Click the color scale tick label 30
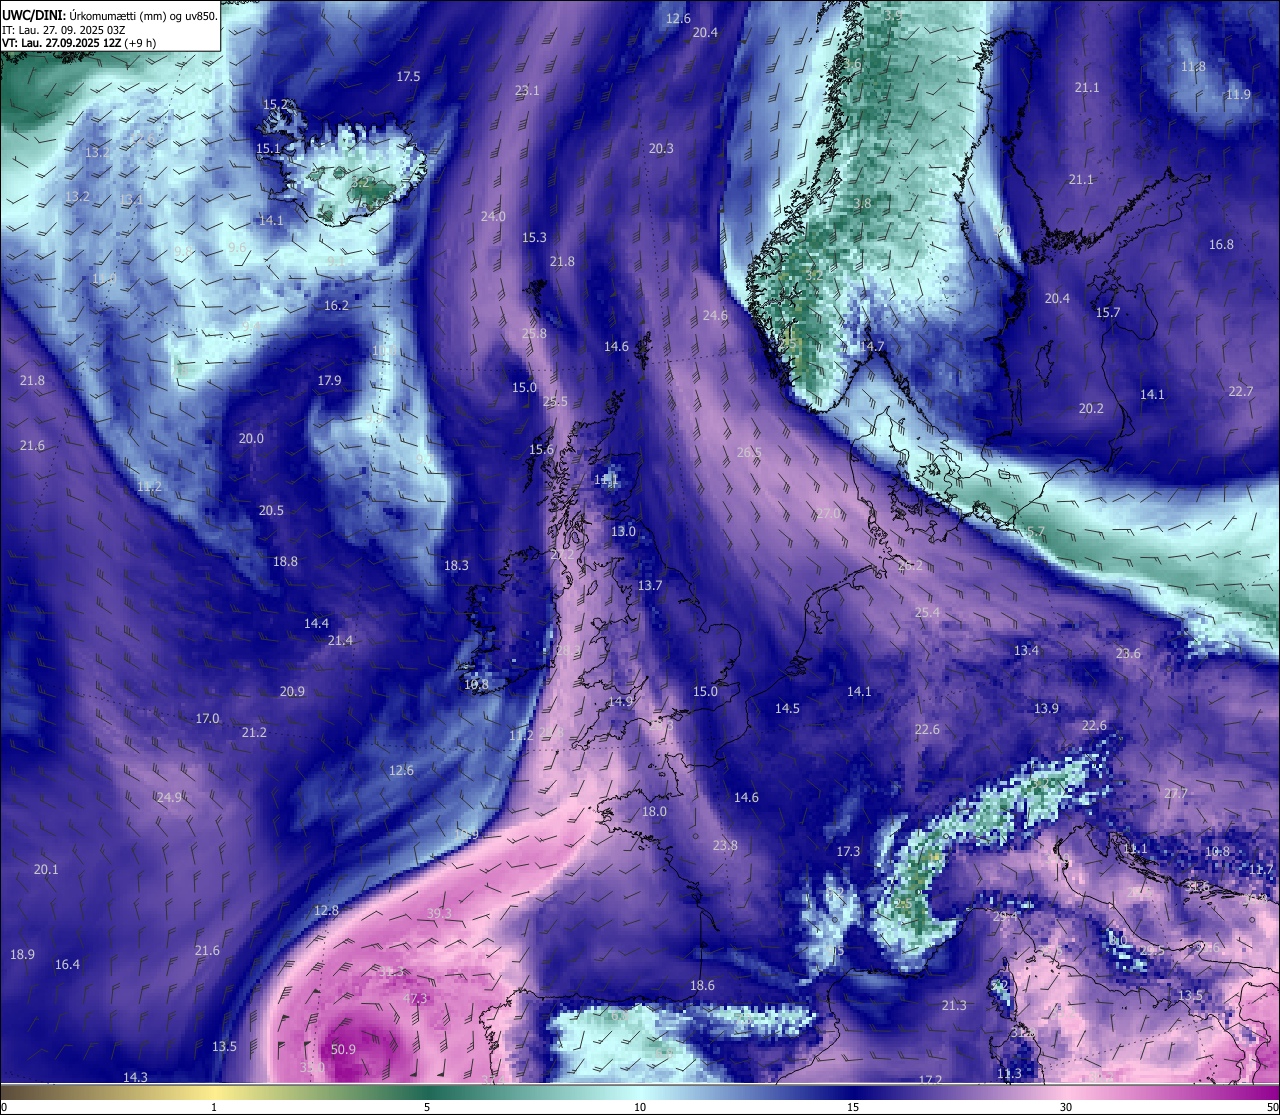This screenshot has height=1115, width=1280. [1066, 1107]
